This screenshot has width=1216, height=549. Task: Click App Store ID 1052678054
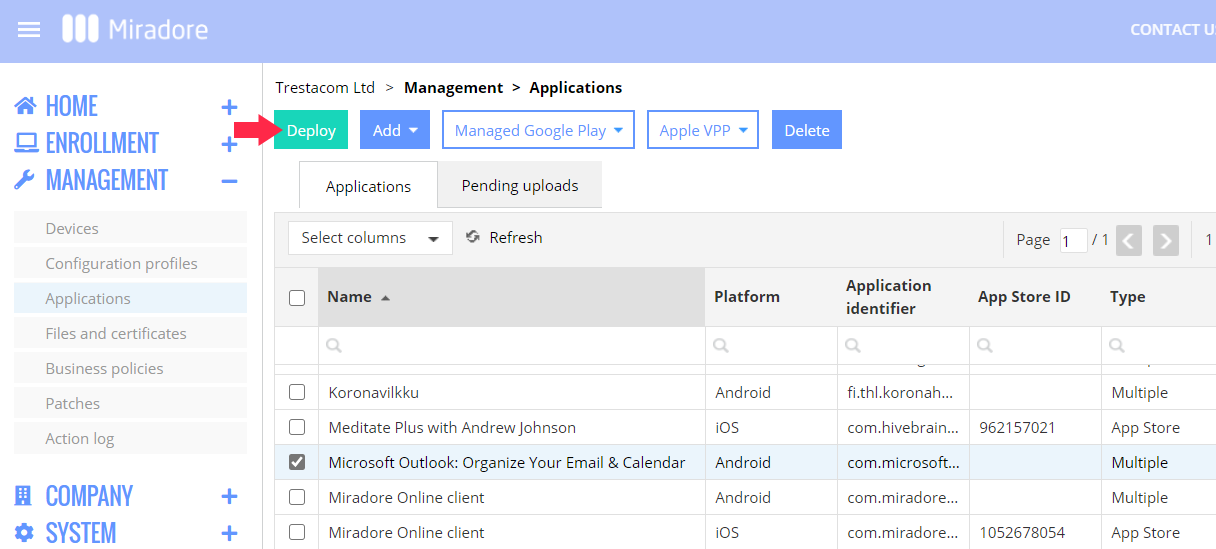(1021, 532)
